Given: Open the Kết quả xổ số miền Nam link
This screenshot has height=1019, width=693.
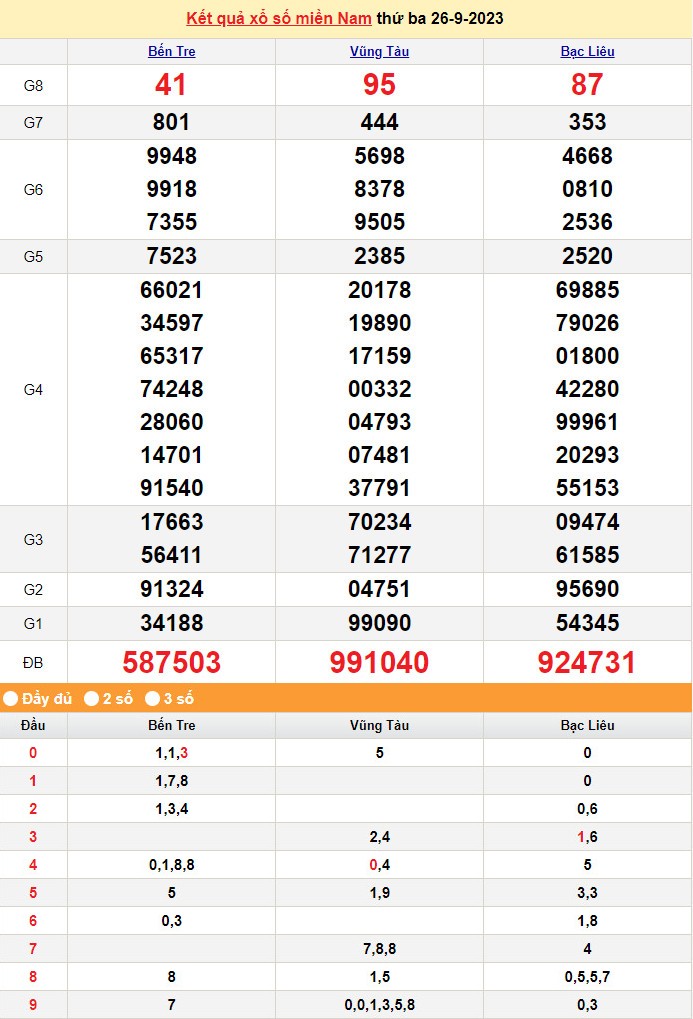Looking at the screenshot, I should click(x=279, y=19).
